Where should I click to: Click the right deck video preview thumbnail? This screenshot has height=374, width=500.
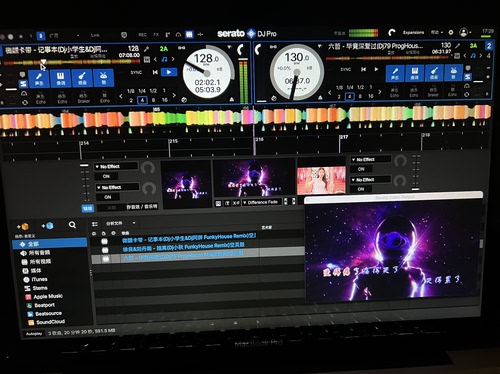(321, 180)
